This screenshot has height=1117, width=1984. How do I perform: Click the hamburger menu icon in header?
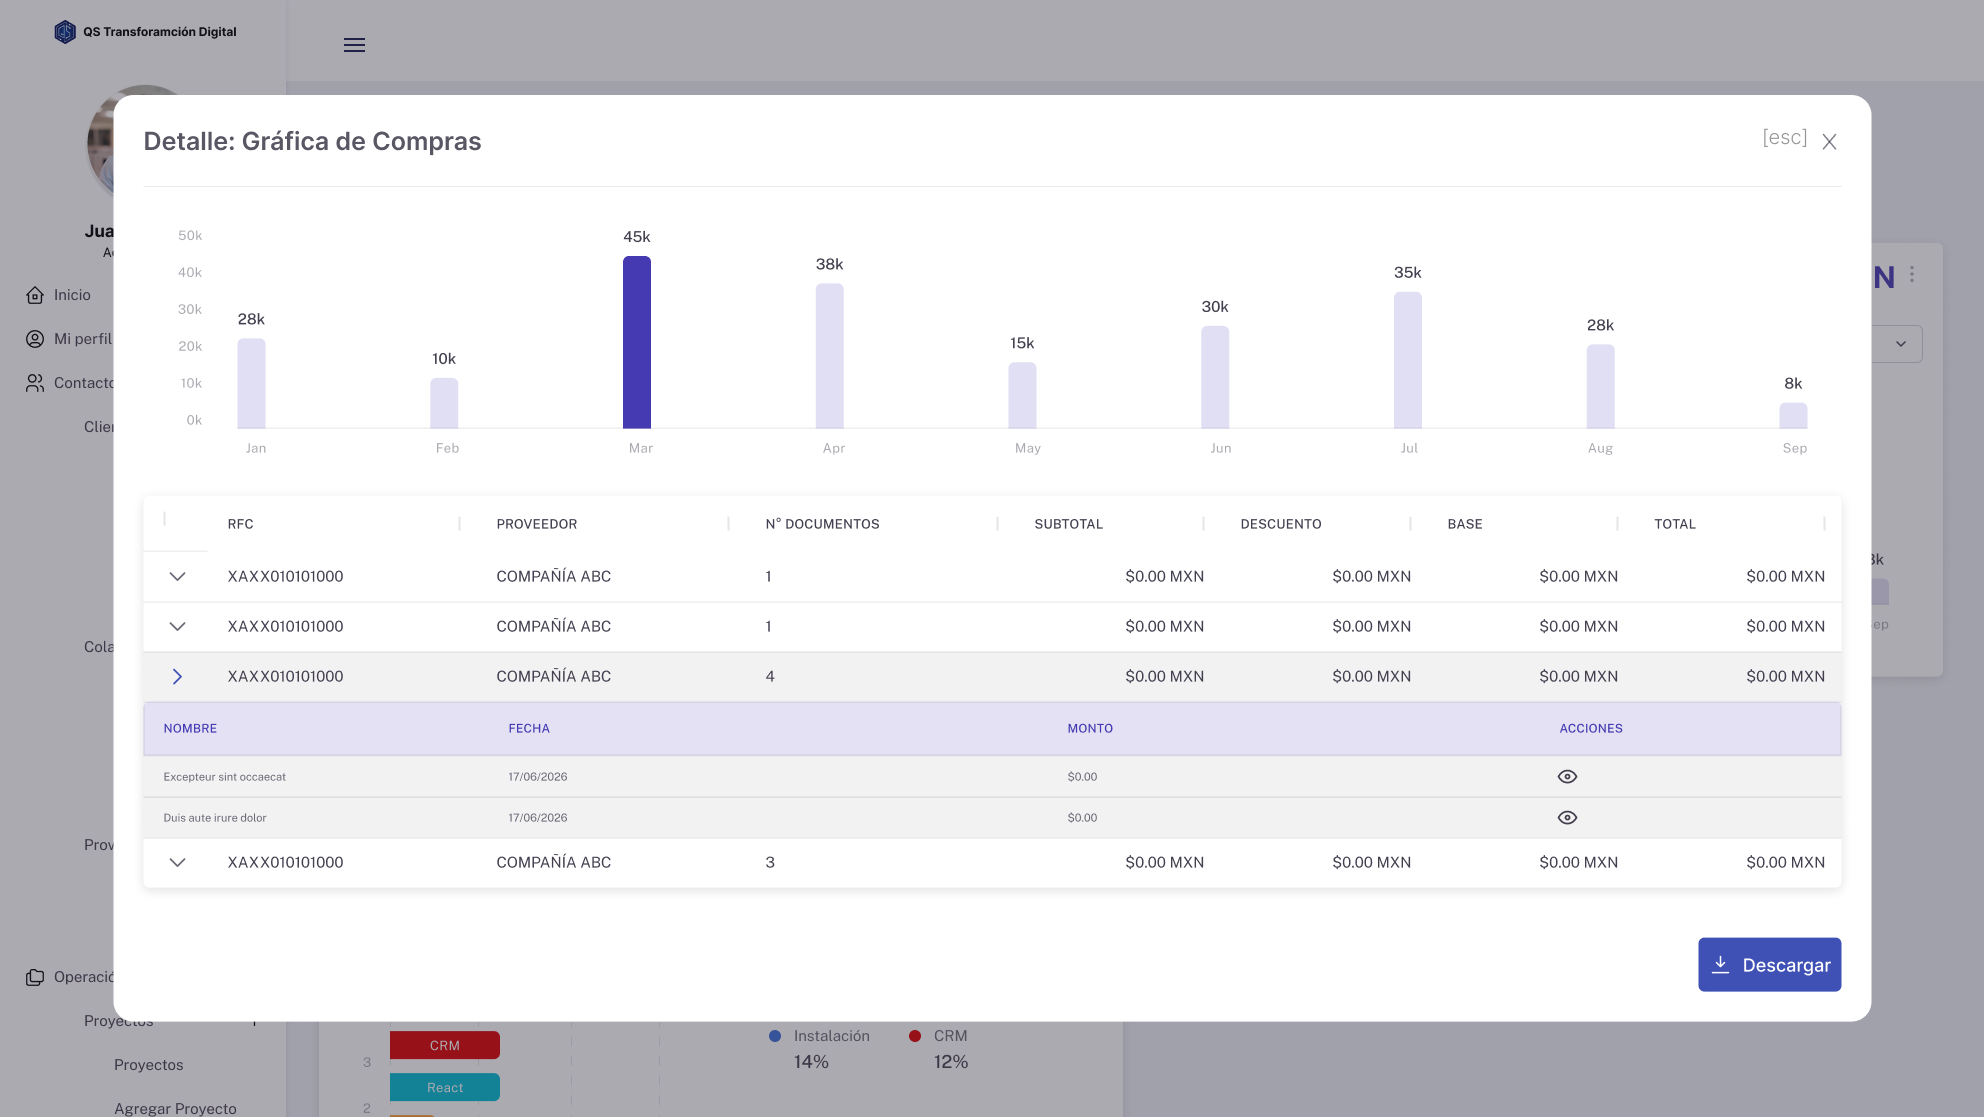[x=354, y=45]
